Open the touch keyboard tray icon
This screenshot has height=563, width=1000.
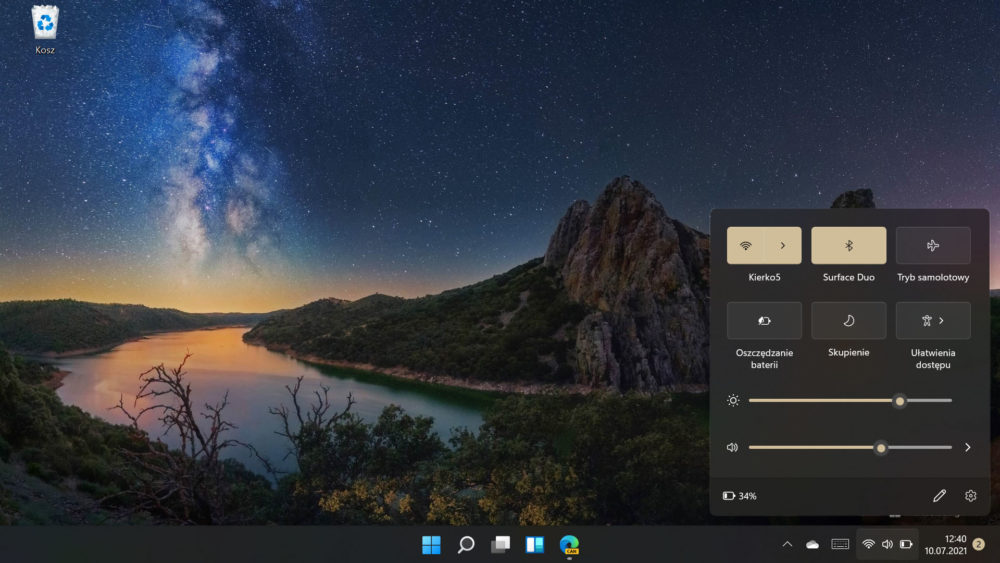click(x=840, y=545)
